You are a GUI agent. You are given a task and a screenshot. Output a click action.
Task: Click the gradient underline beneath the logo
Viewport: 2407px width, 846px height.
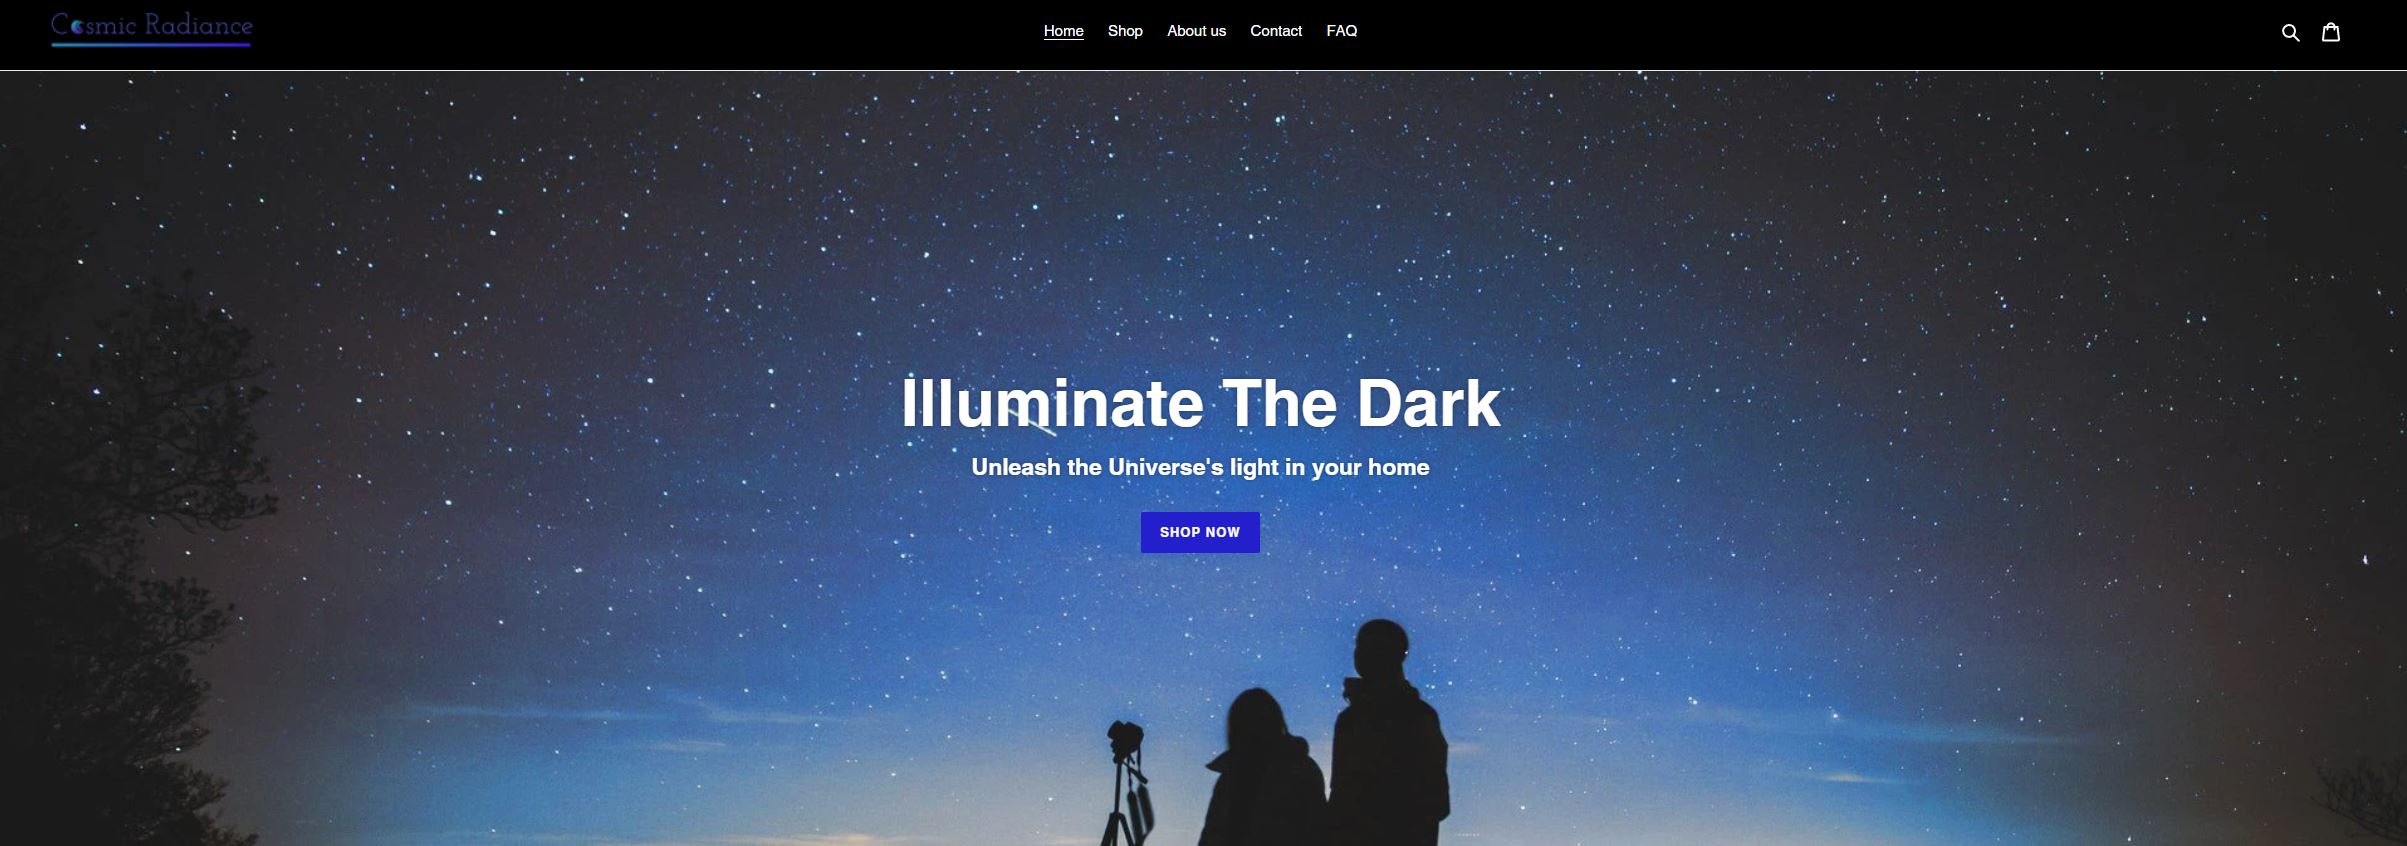(x=151, y=44)
